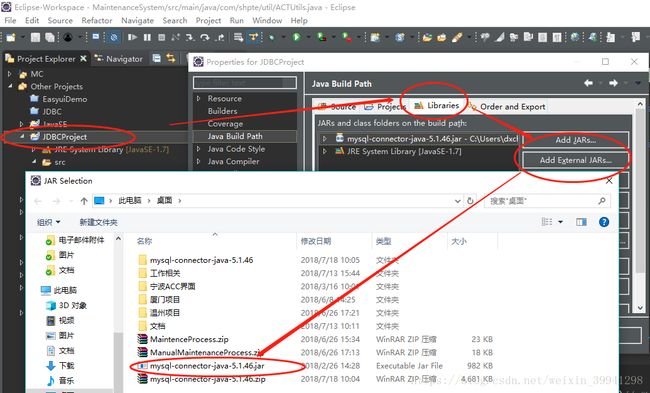This screenshot has height=393, width=650.
Task: Toggle the preview pane icon
Action: pyautogui.click(x=581, y=222)
